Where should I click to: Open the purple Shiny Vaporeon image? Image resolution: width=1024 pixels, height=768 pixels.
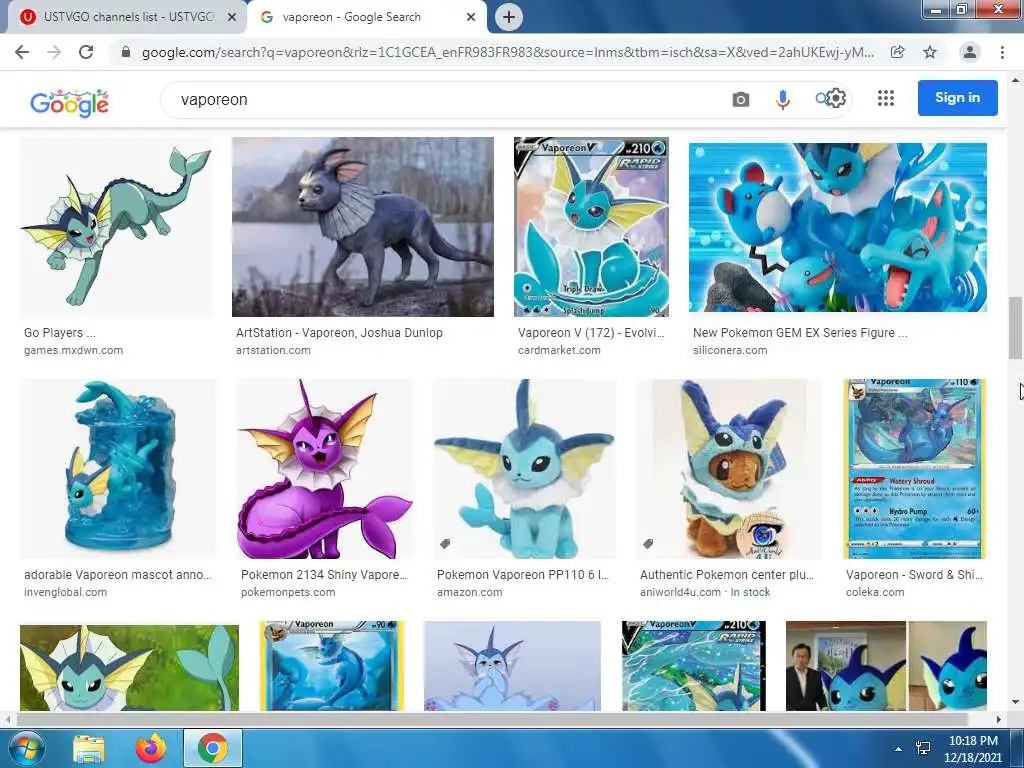click(325, 469)
